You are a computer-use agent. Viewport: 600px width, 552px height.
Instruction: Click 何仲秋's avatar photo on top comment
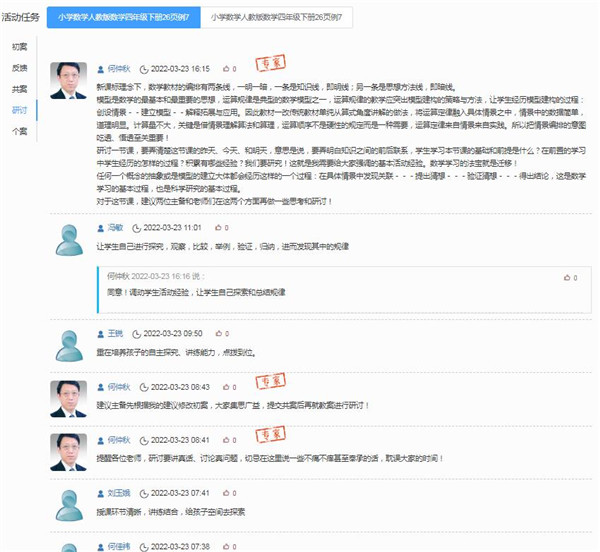68,81
